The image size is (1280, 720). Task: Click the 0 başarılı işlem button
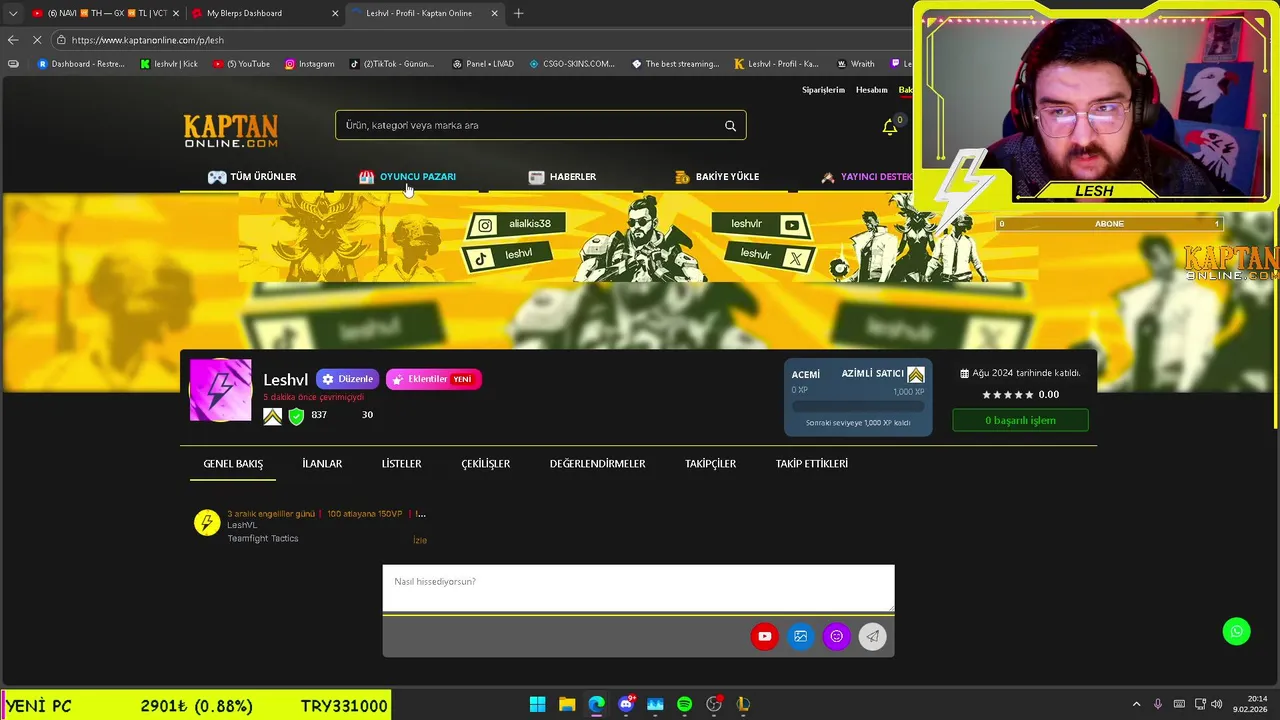pyautogui.click(x=1020, y=421)
